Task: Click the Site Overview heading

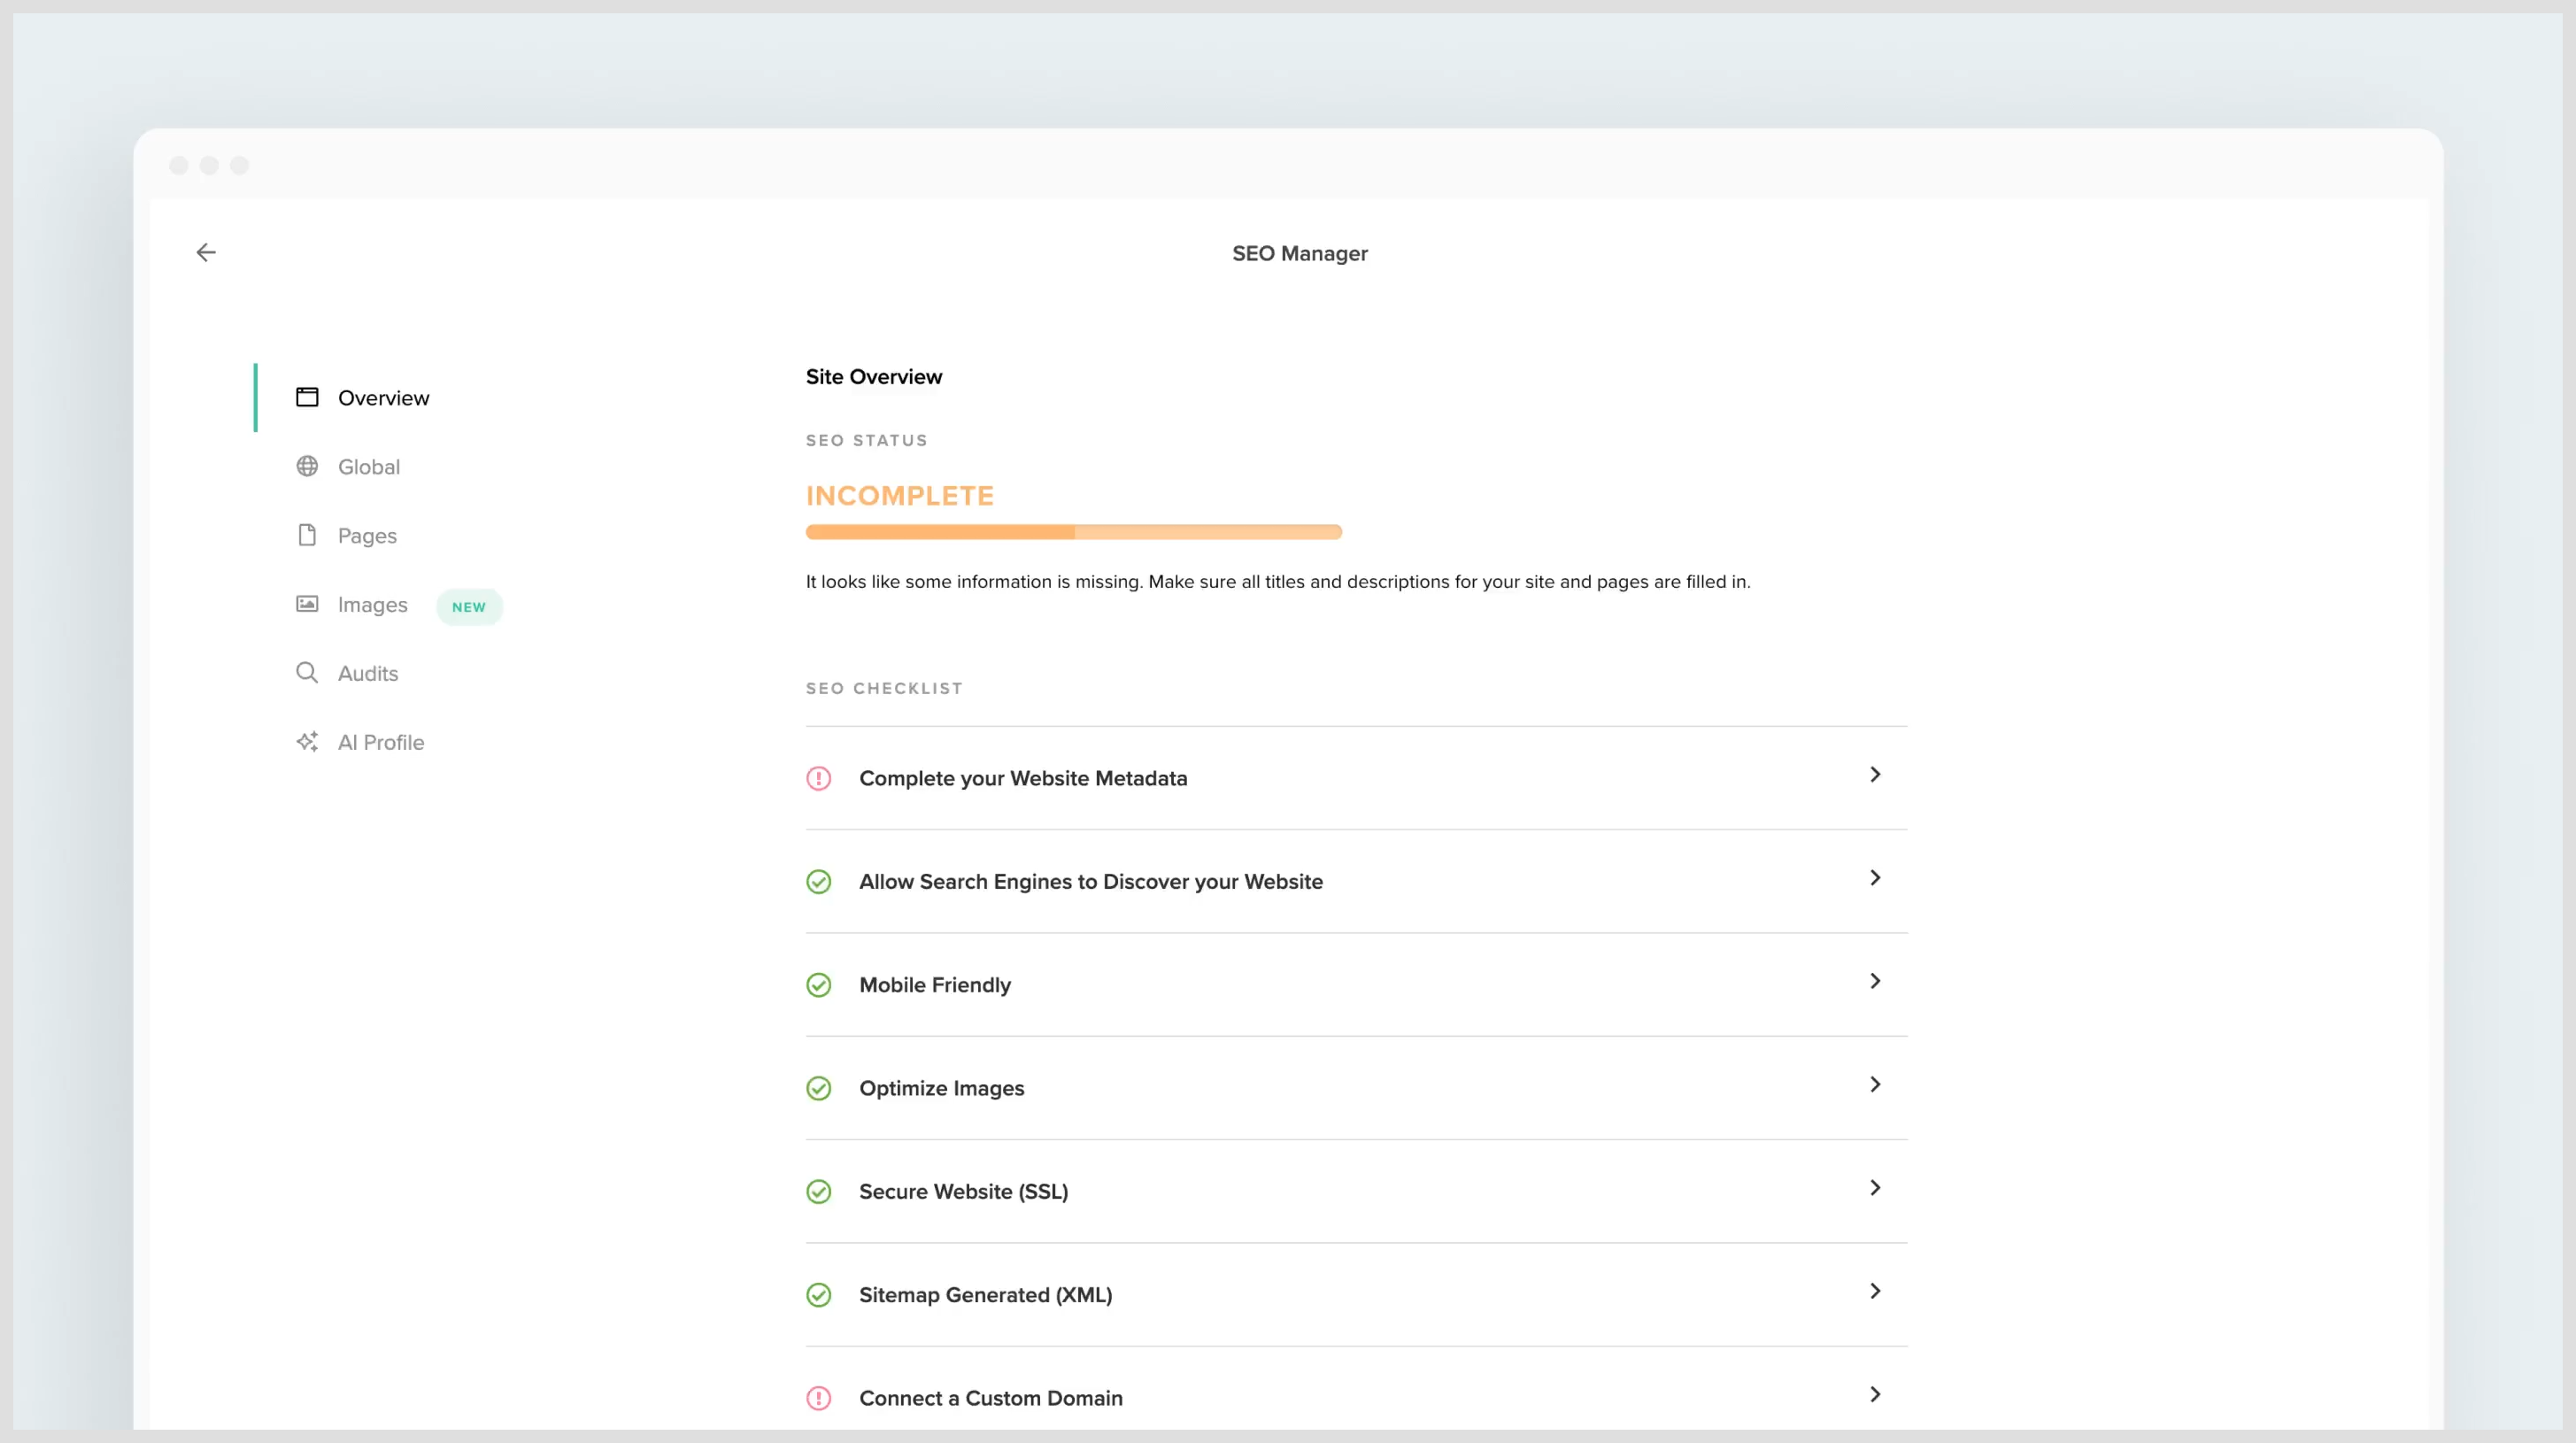Action: 874,377
